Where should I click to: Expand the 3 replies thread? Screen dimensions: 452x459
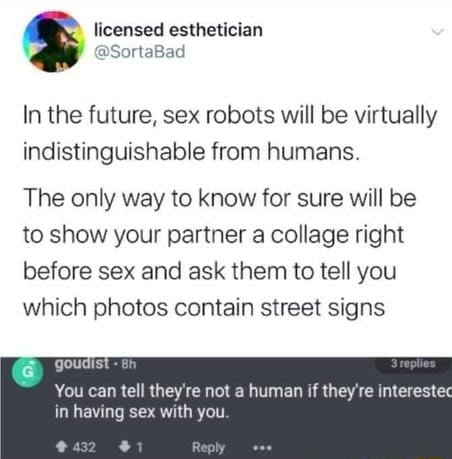(413, 363)
